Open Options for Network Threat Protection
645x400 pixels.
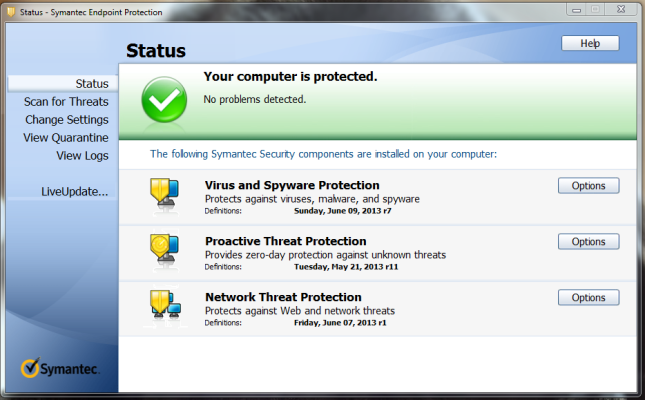(x=589, y=298)
